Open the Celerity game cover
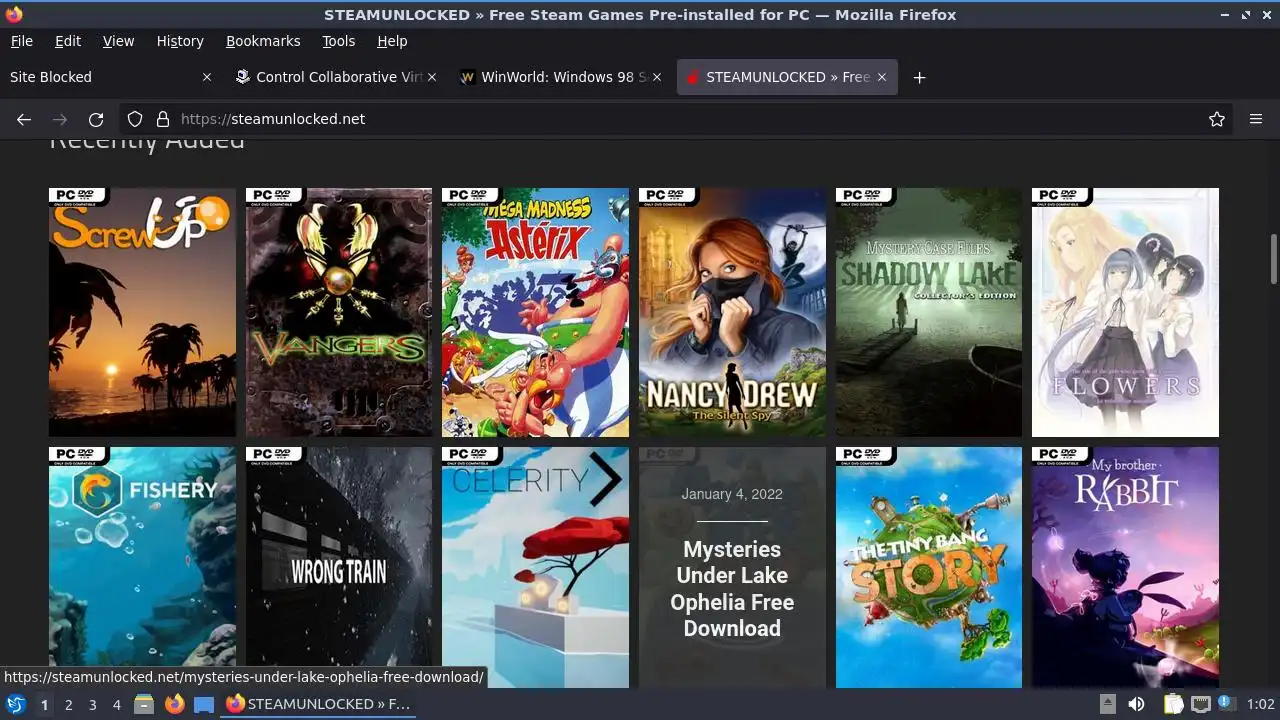Image resolution: width=1280 pixels, height=720 pixels. tap(535, 567)
